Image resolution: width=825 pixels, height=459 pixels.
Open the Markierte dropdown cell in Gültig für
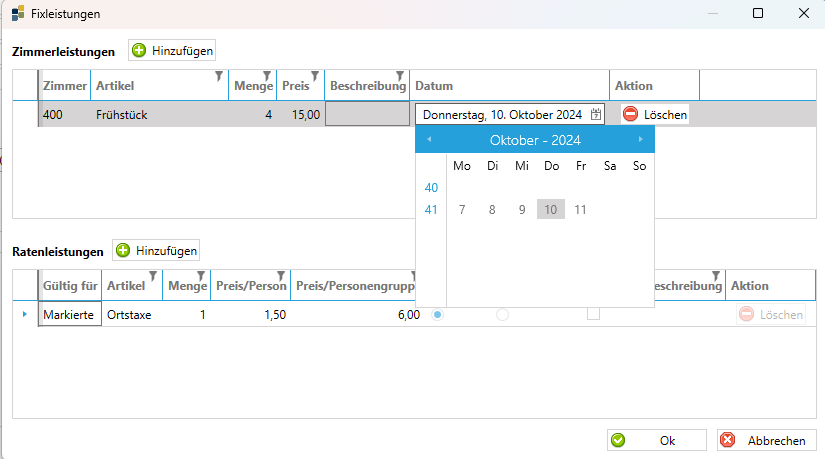coord(70,314)
